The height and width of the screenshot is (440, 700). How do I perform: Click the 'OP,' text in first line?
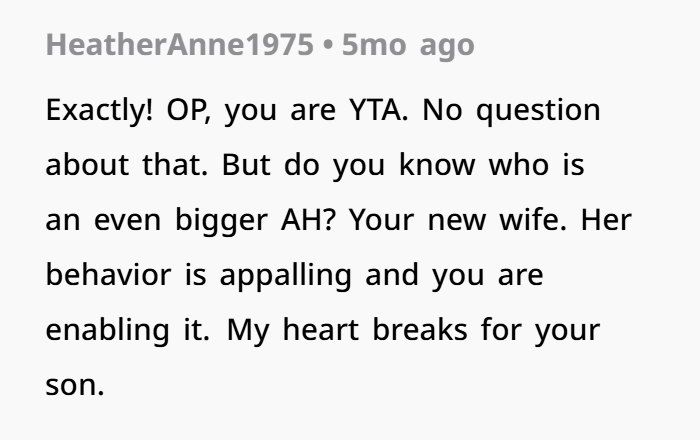pos(188,110)
